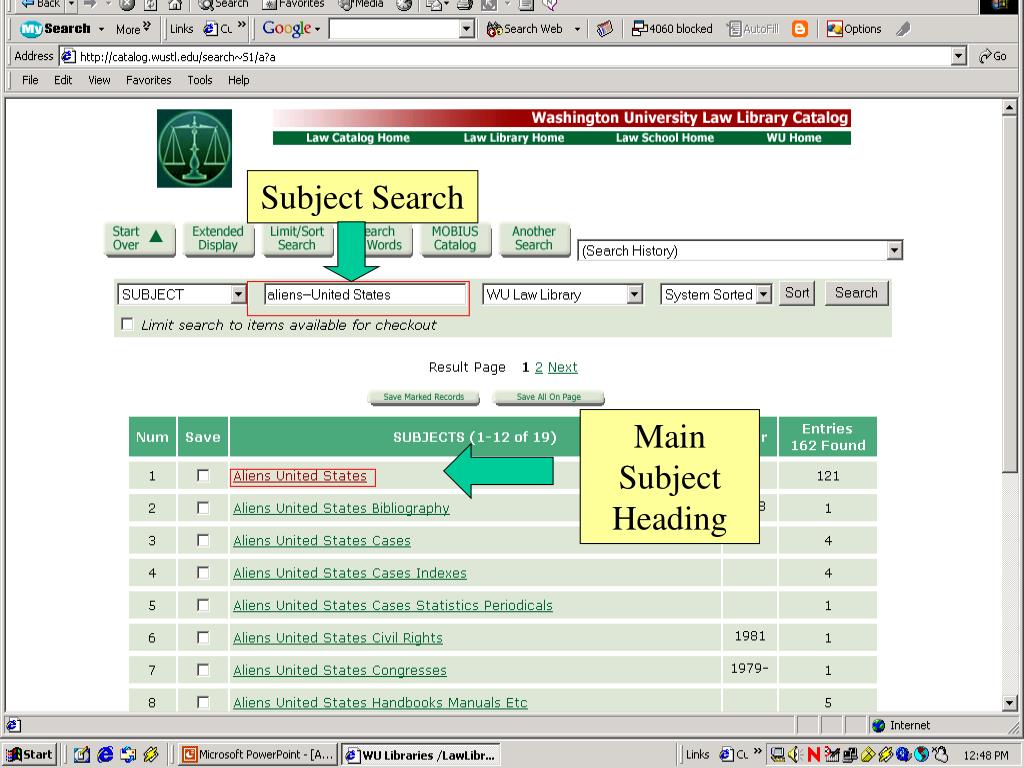Click the Google Search Web button
1024x768 pixels.
click(x=525, y=29)
